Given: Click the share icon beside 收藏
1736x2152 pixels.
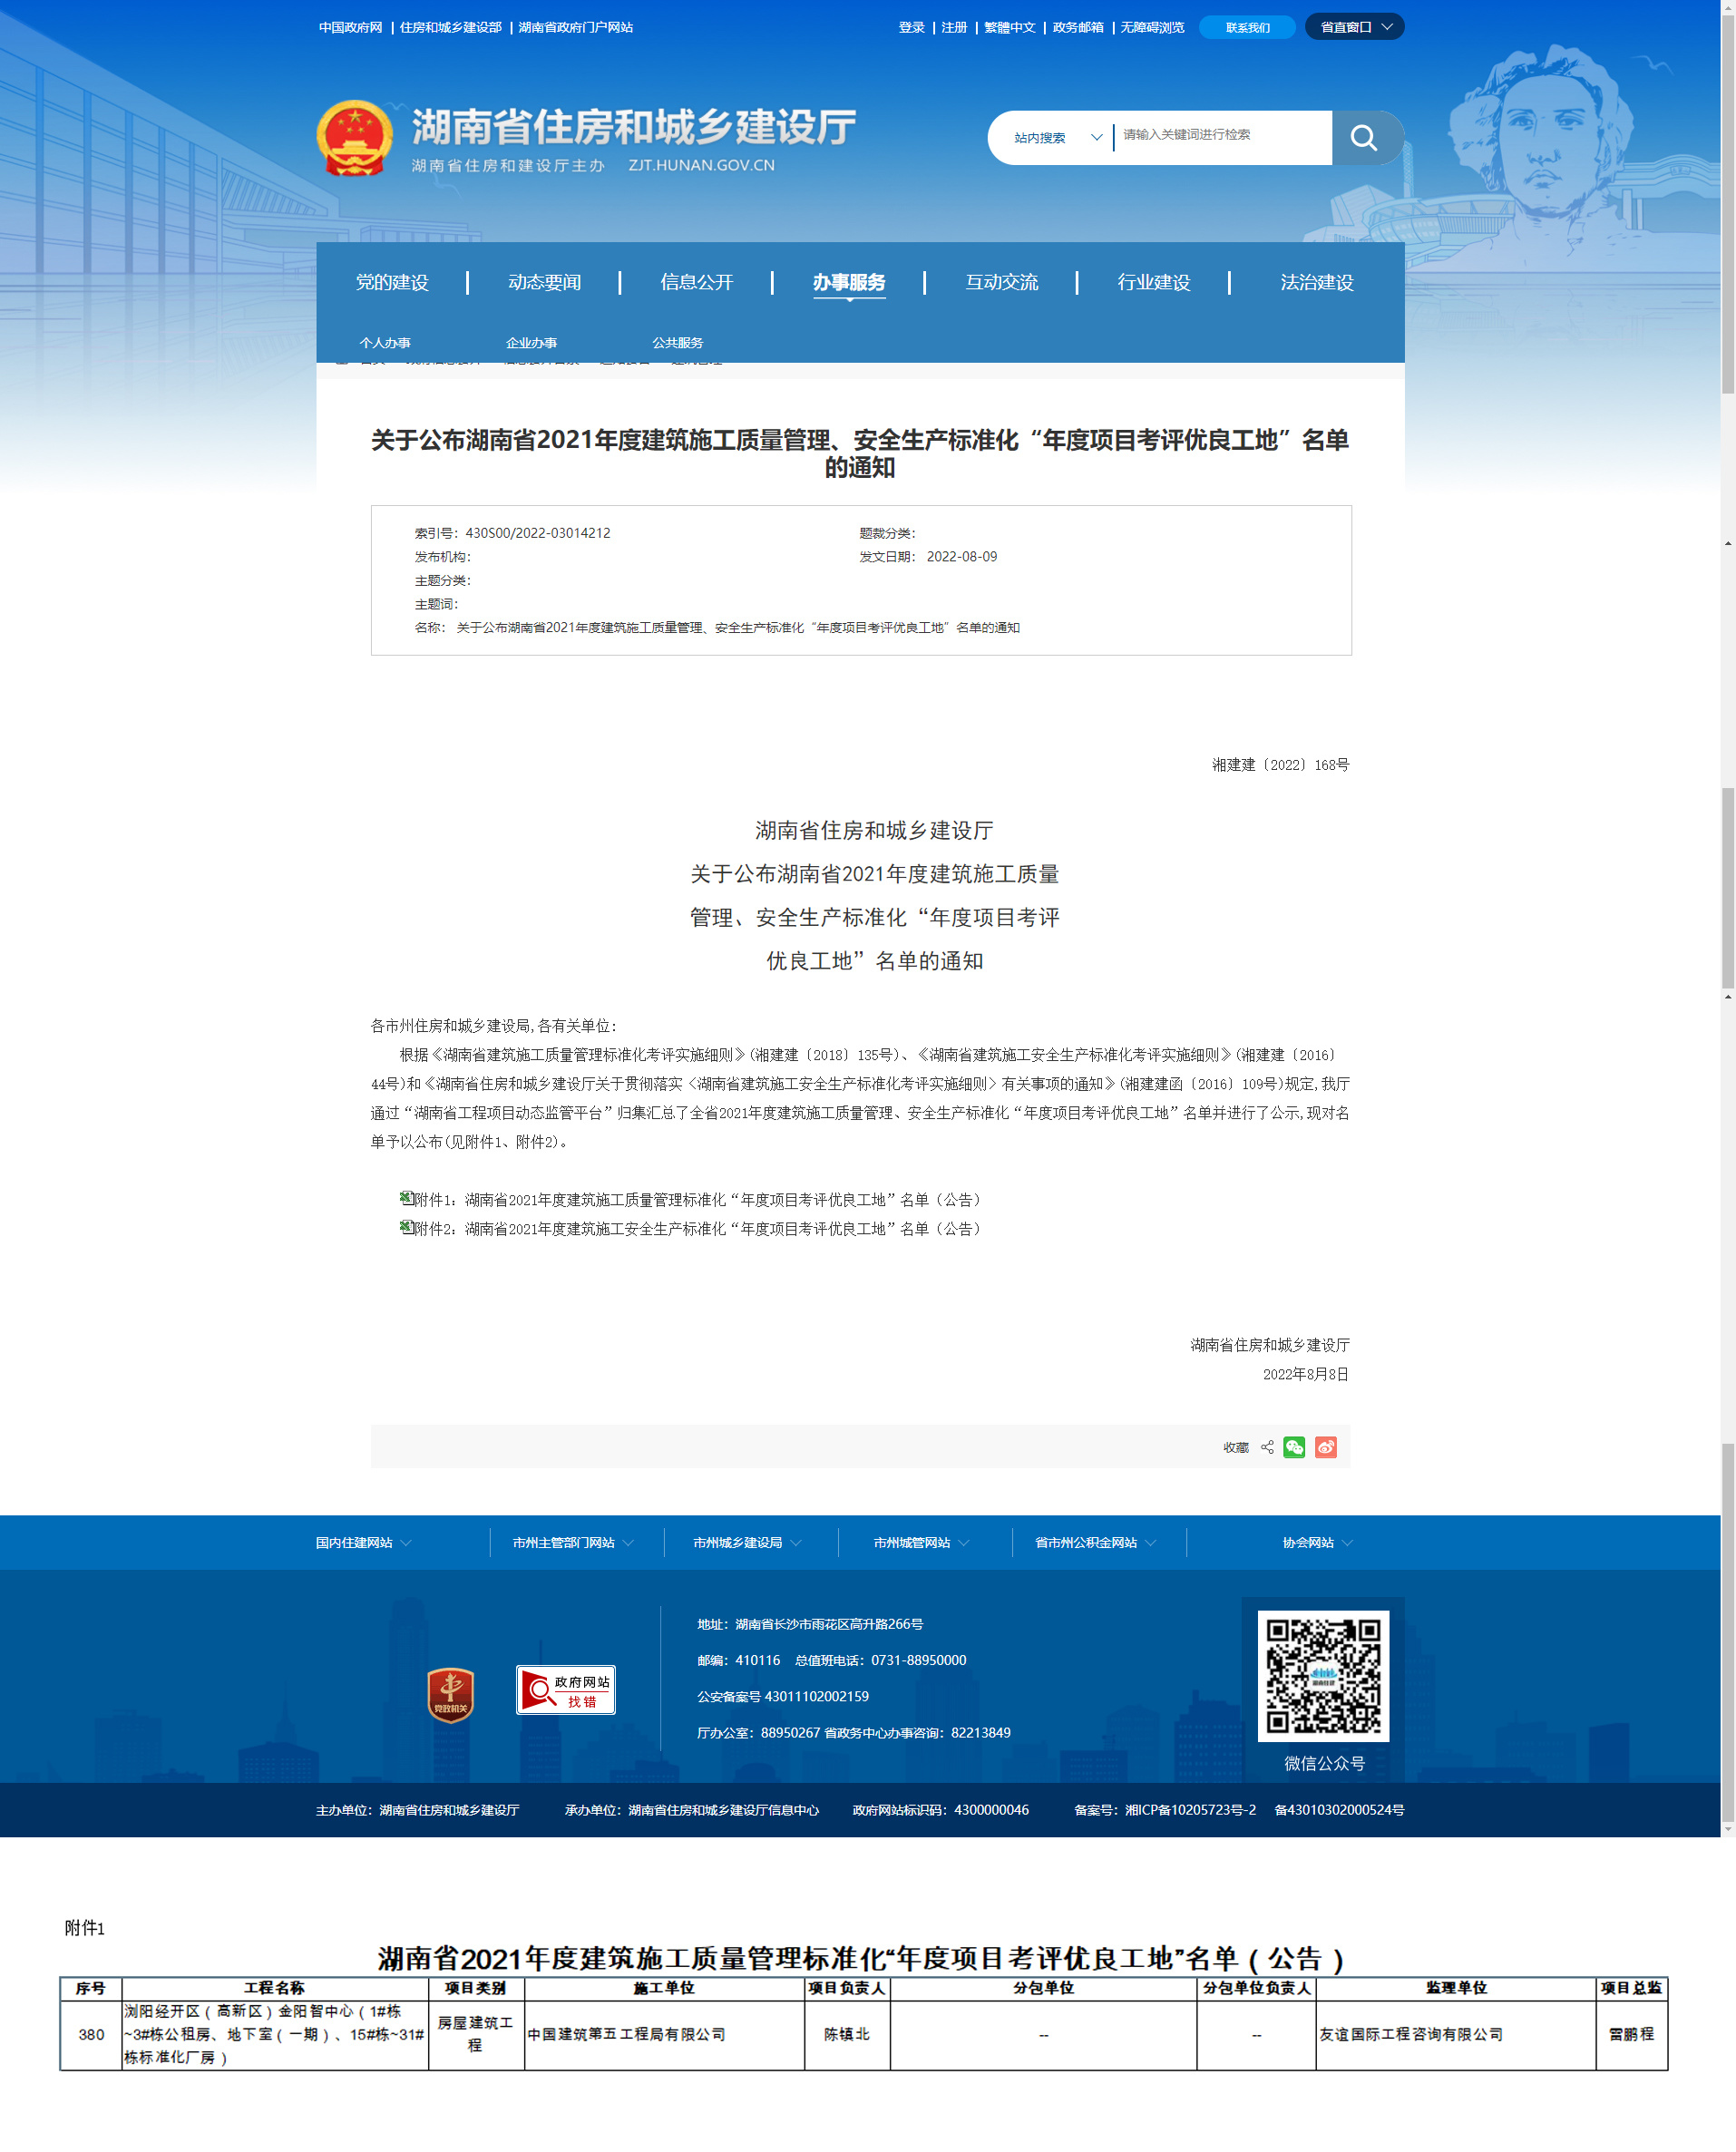Looking at the screenshot, I should [x=1267, y=1447].
